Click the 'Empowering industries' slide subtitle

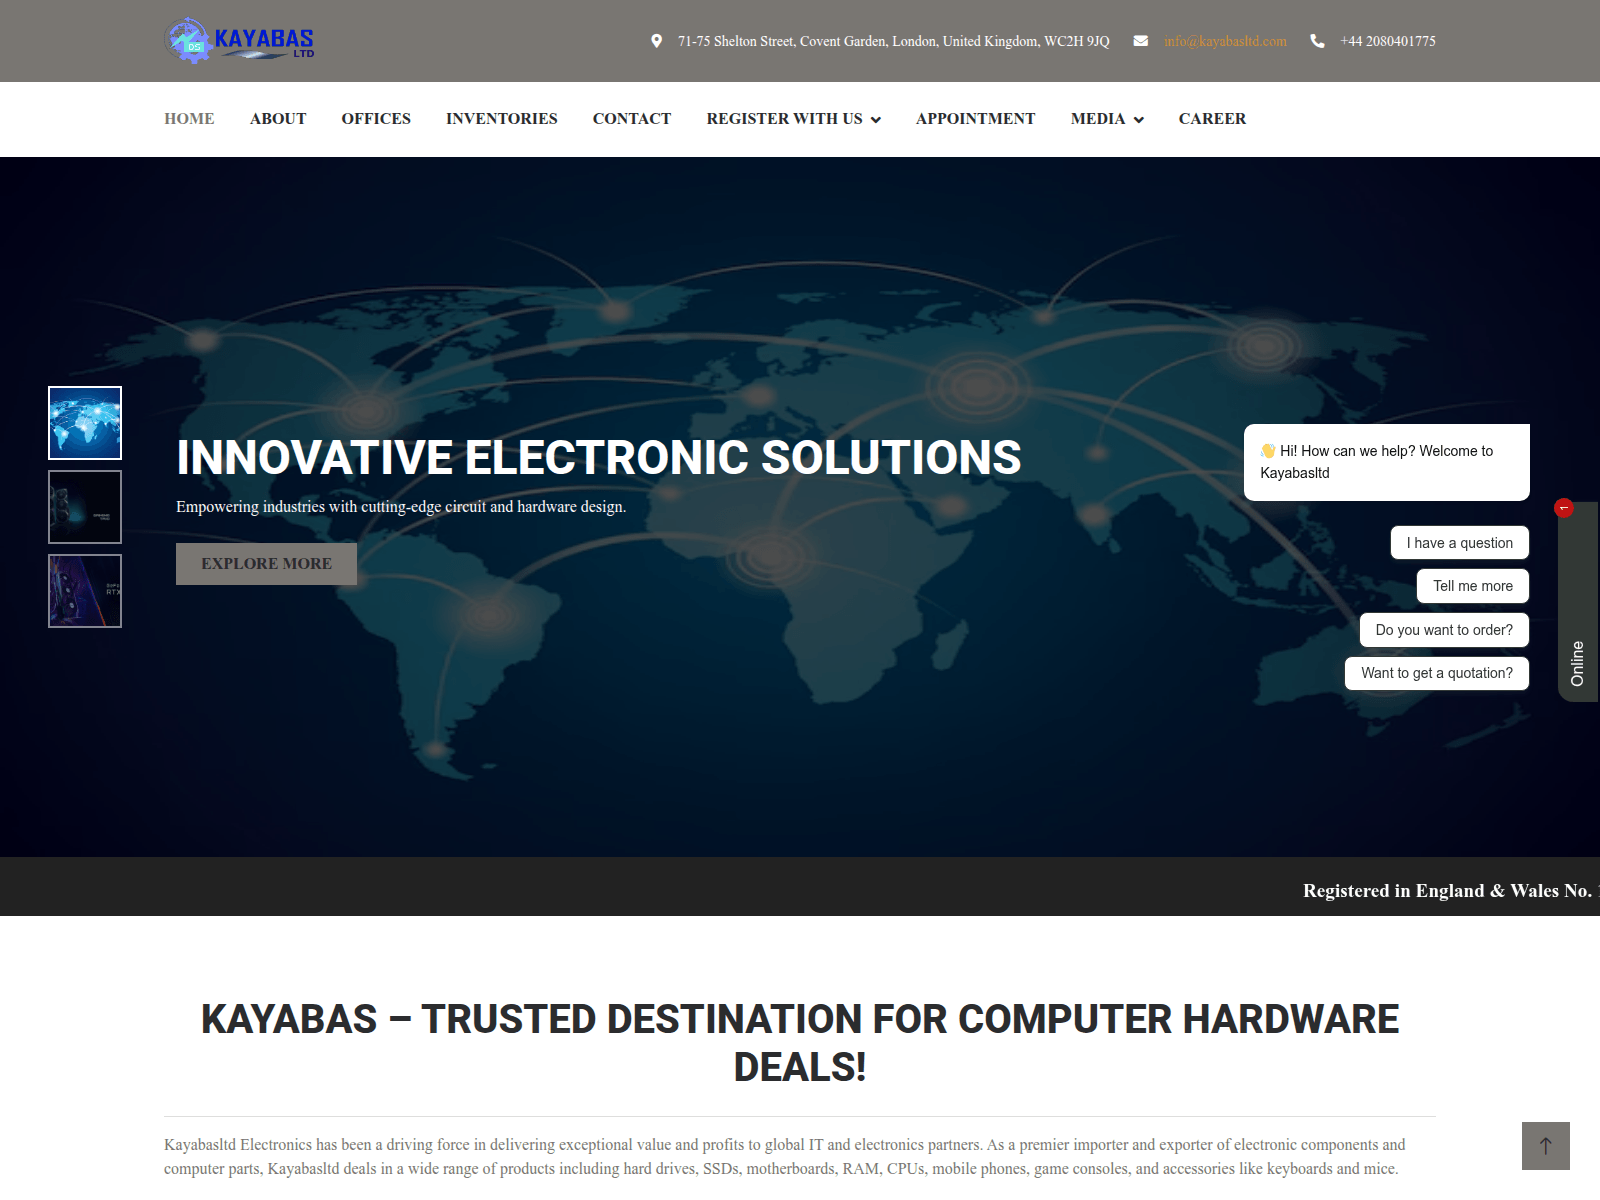(x=401, y=507)
